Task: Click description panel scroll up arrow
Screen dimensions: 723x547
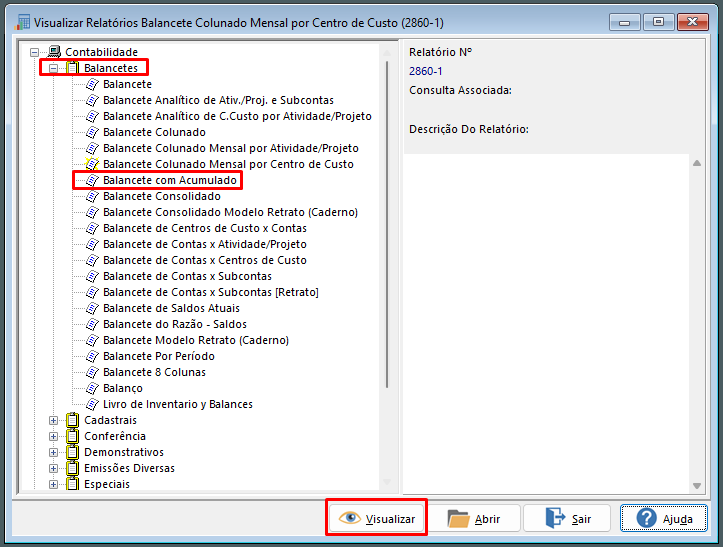Action: pyautogui.click(x=697, y=163)
